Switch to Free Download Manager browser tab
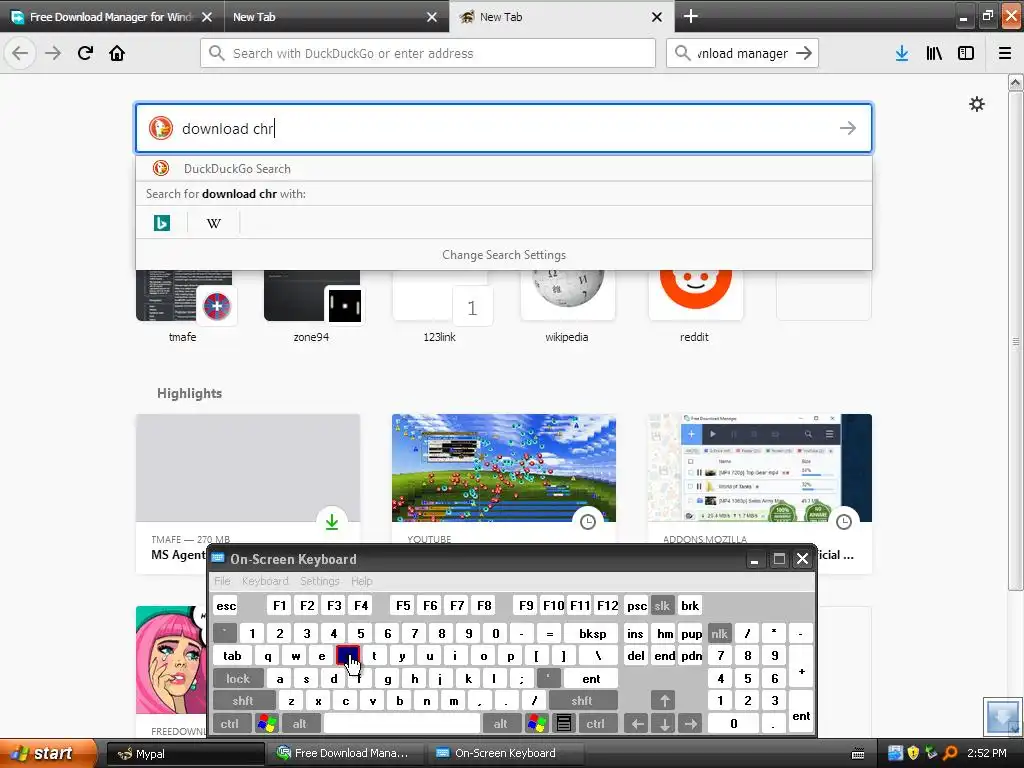Image resolution: width=1024 pixels, height=768 pixels. [x=111, y=17]
